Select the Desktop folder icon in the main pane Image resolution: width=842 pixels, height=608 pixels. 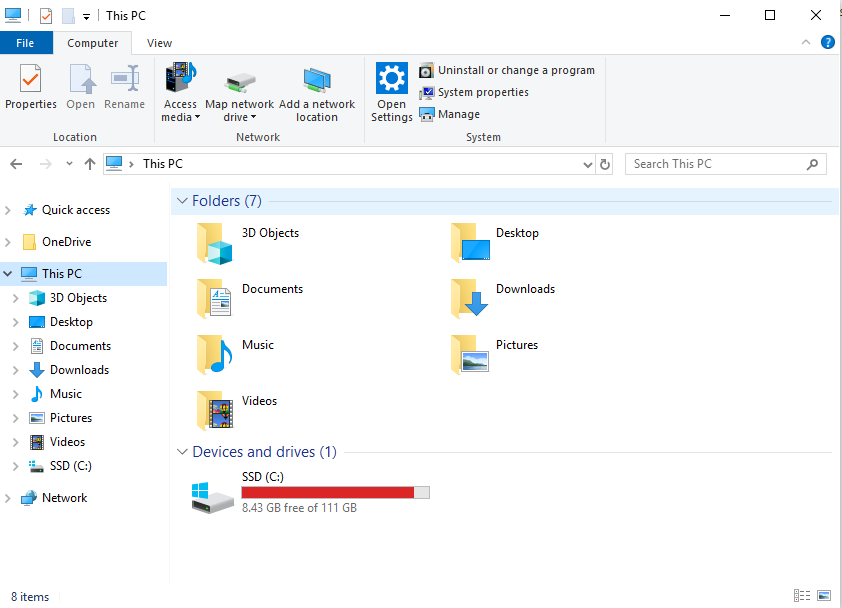click(470, 243)
